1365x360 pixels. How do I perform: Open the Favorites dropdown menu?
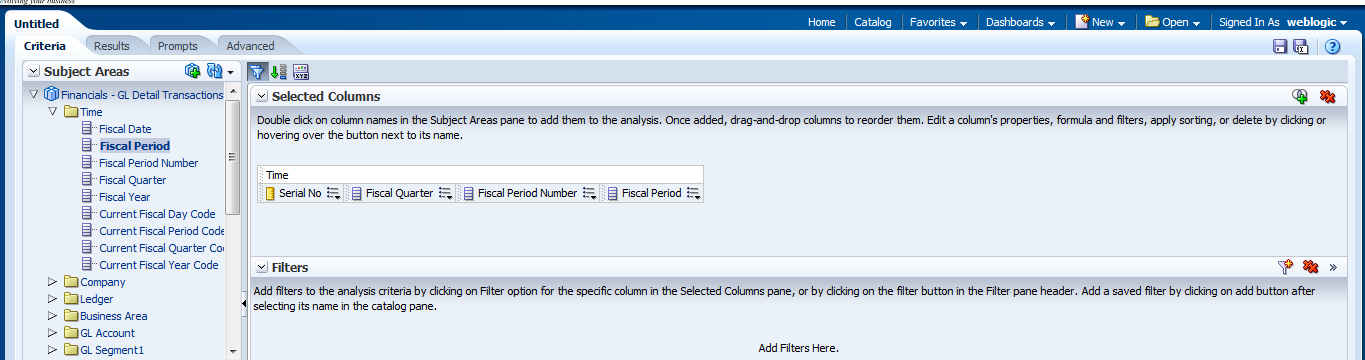[938, 22]
